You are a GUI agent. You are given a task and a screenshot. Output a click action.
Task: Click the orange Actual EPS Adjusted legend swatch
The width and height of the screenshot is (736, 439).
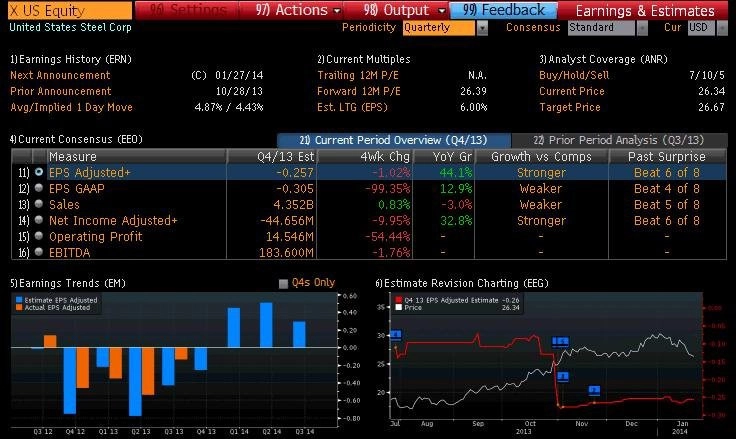[19, 308]
